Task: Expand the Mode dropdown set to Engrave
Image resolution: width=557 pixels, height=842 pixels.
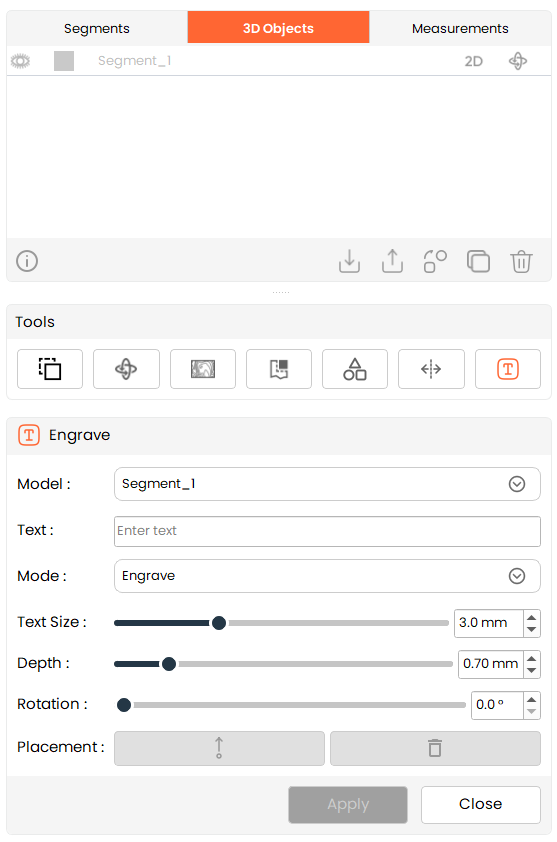Action: tap(327, 576)
